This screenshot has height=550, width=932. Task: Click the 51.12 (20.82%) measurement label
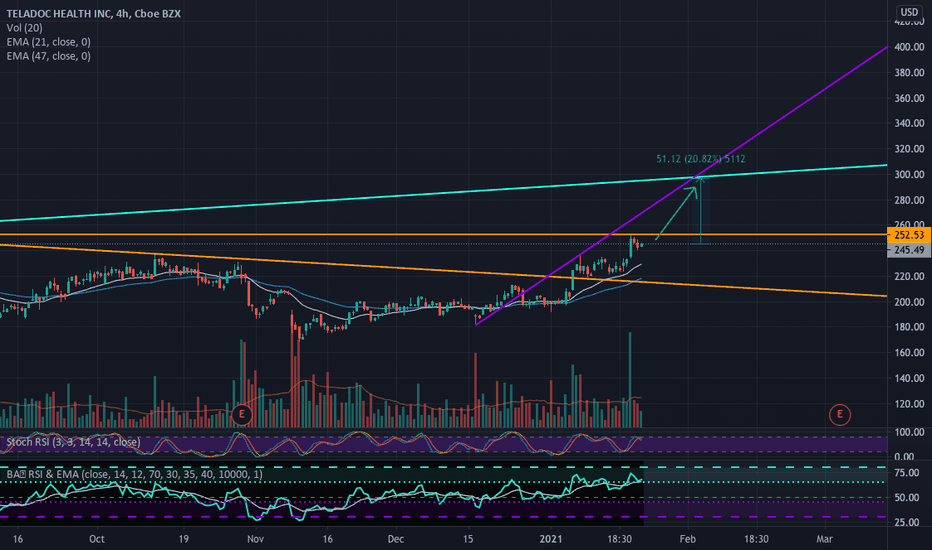coord(701,159)
